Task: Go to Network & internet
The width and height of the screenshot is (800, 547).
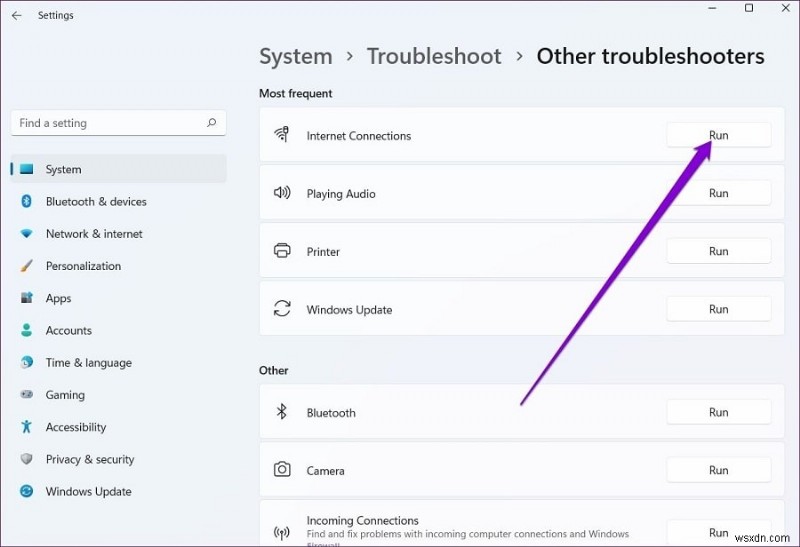Action: [x=118, y=234]
